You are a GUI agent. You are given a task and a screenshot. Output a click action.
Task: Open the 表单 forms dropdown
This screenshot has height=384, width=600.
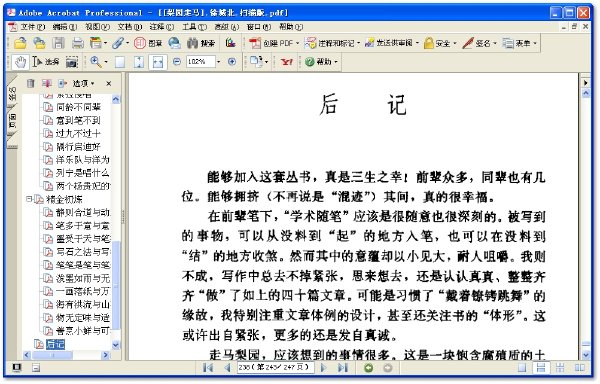pos(520,43)
